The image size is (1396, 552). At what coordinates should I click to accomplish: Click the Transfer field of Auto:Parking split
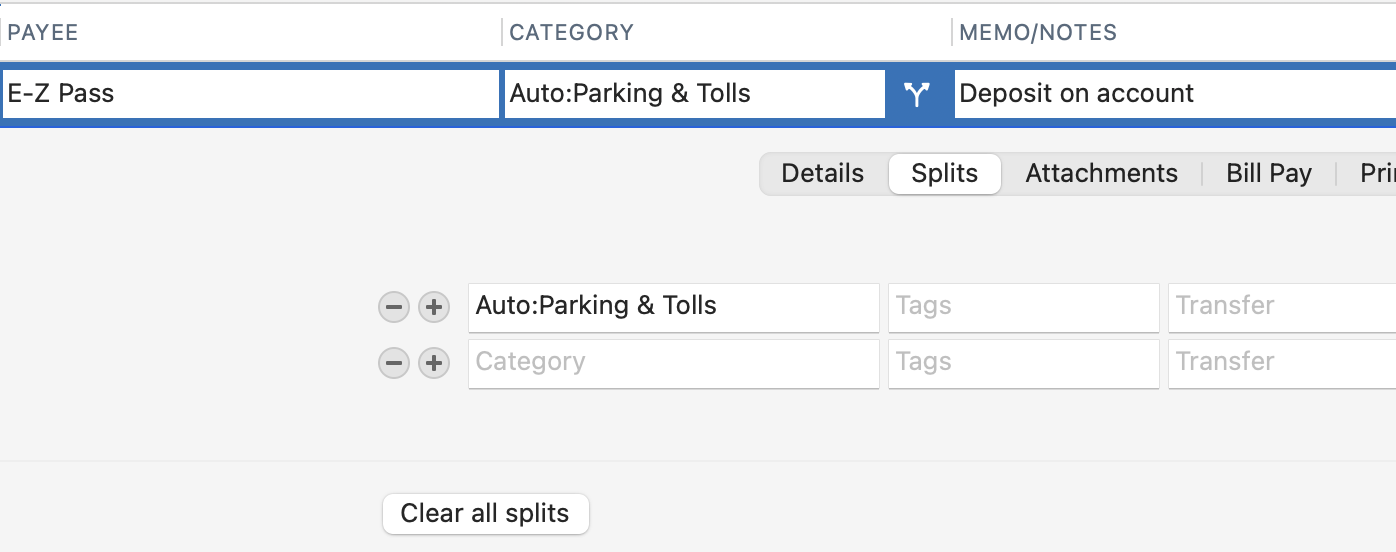coord(1282,306)
